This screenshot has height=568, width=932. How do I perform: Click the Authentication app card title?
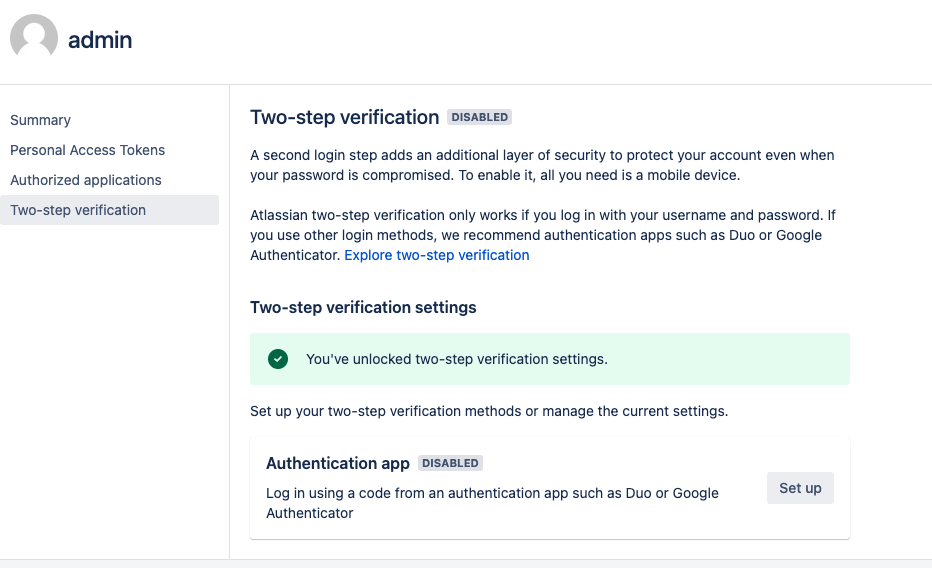point(338,463)
